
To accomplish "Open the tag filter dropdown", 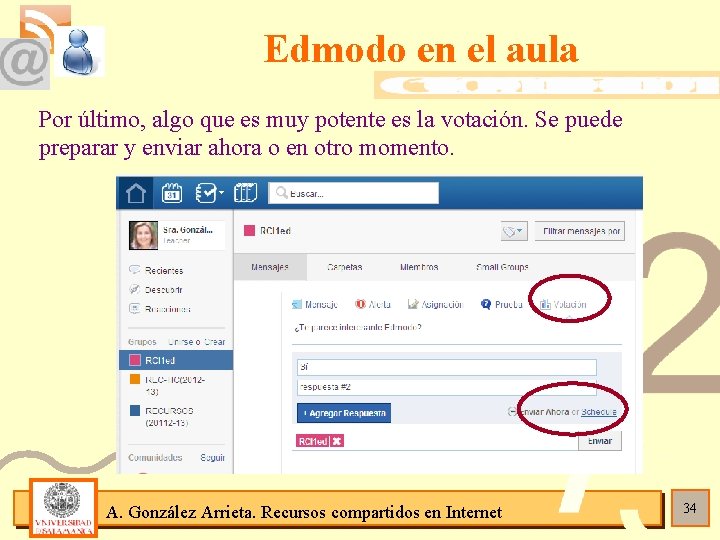I will (514, 231).
